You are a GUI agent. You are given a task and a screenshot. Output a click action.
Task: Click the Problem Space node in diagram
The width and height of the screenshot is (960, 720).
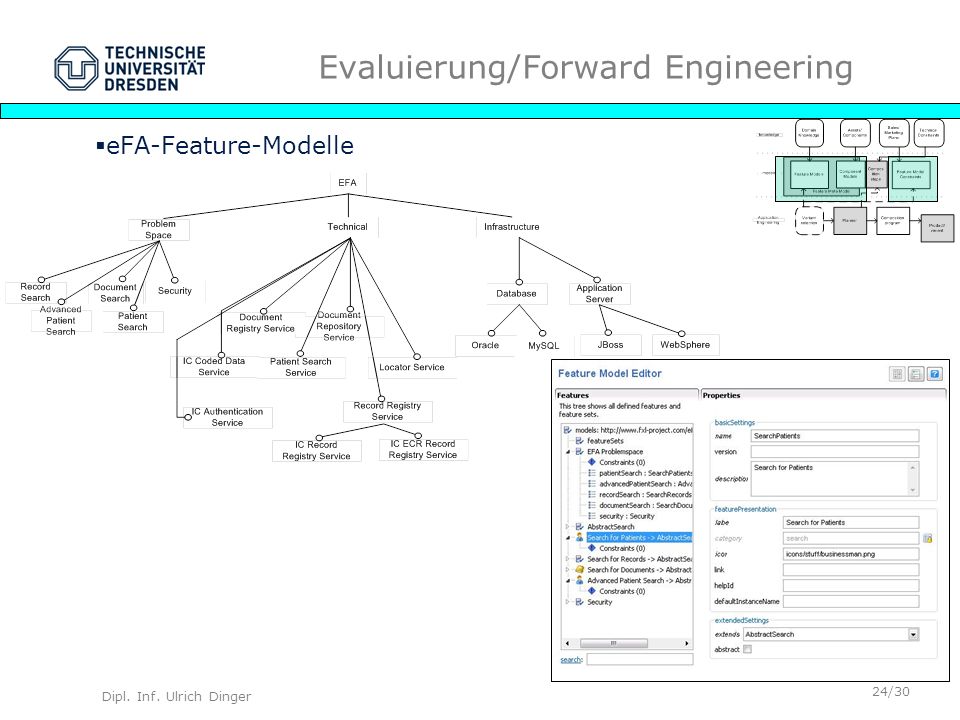[159, 230]
